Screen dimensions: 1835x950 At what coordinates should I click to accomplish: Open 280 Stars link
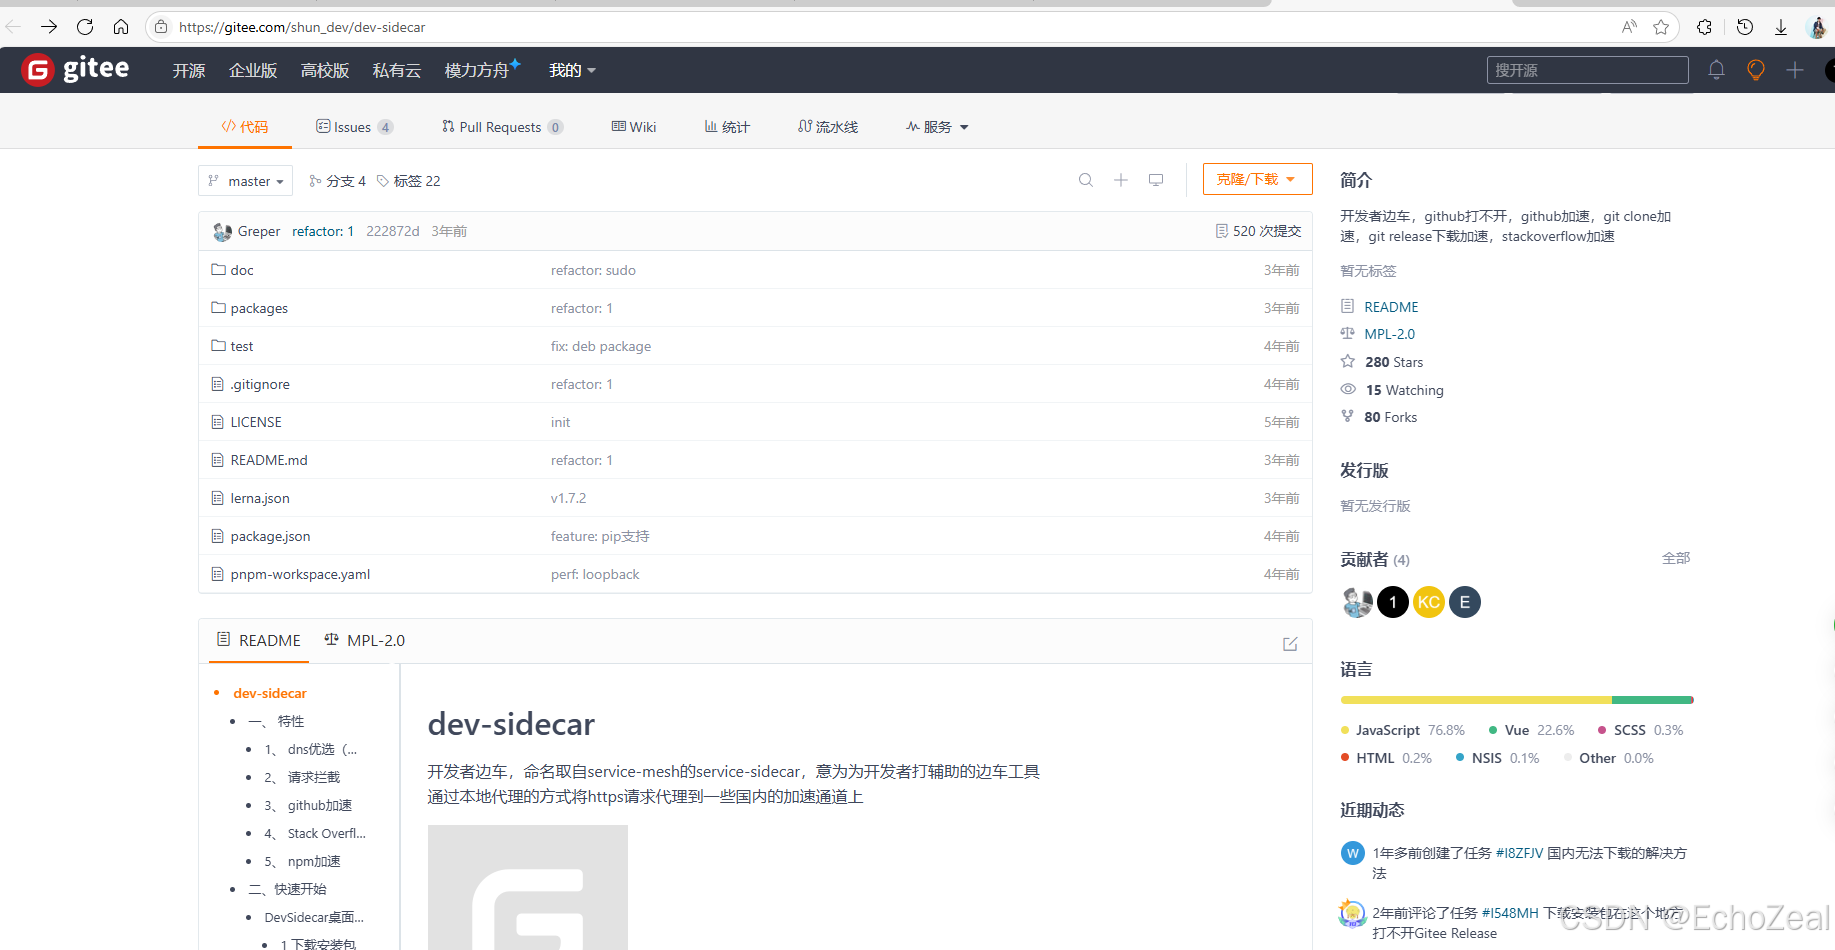1394,362
